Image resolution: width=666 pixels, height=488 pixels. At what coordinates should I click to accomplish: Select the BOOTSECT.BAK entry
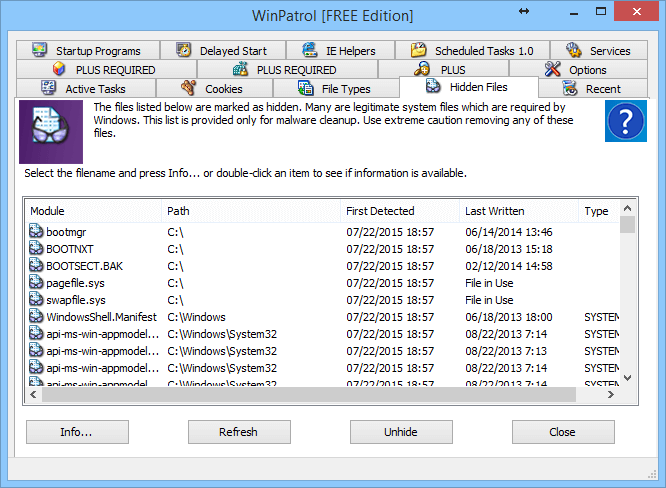(x=323, y=266)
